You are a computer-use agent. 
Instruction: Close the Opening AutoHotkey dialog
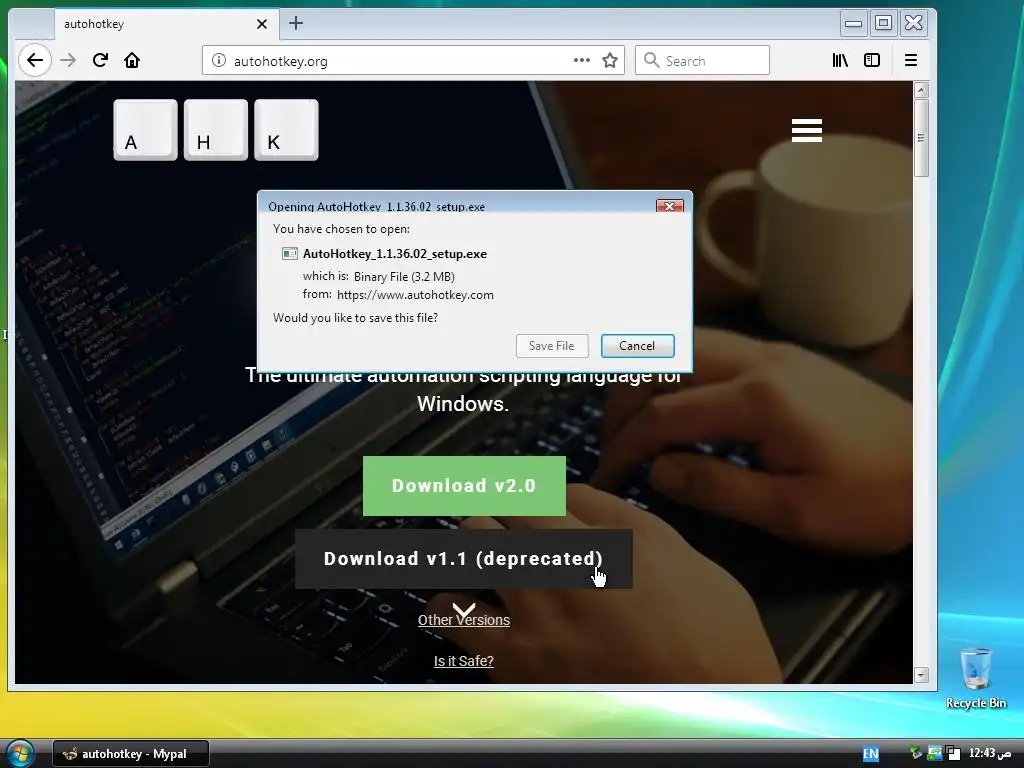click(x=669, y=206)
